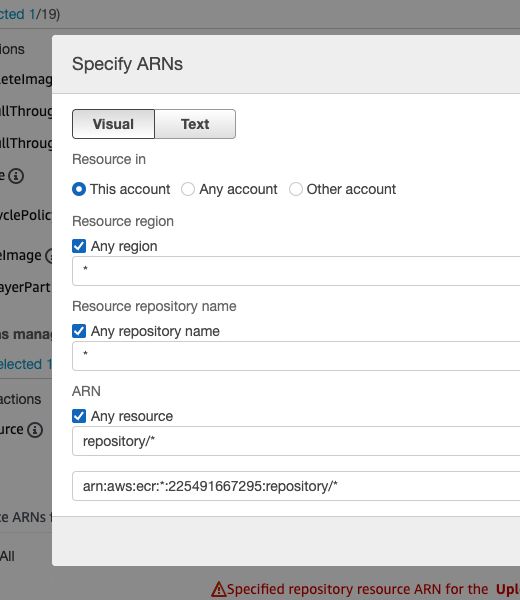Screen dimensions: 520x600
Task: Click the red warning triangle icon
Action: click(x=219, y=589)
